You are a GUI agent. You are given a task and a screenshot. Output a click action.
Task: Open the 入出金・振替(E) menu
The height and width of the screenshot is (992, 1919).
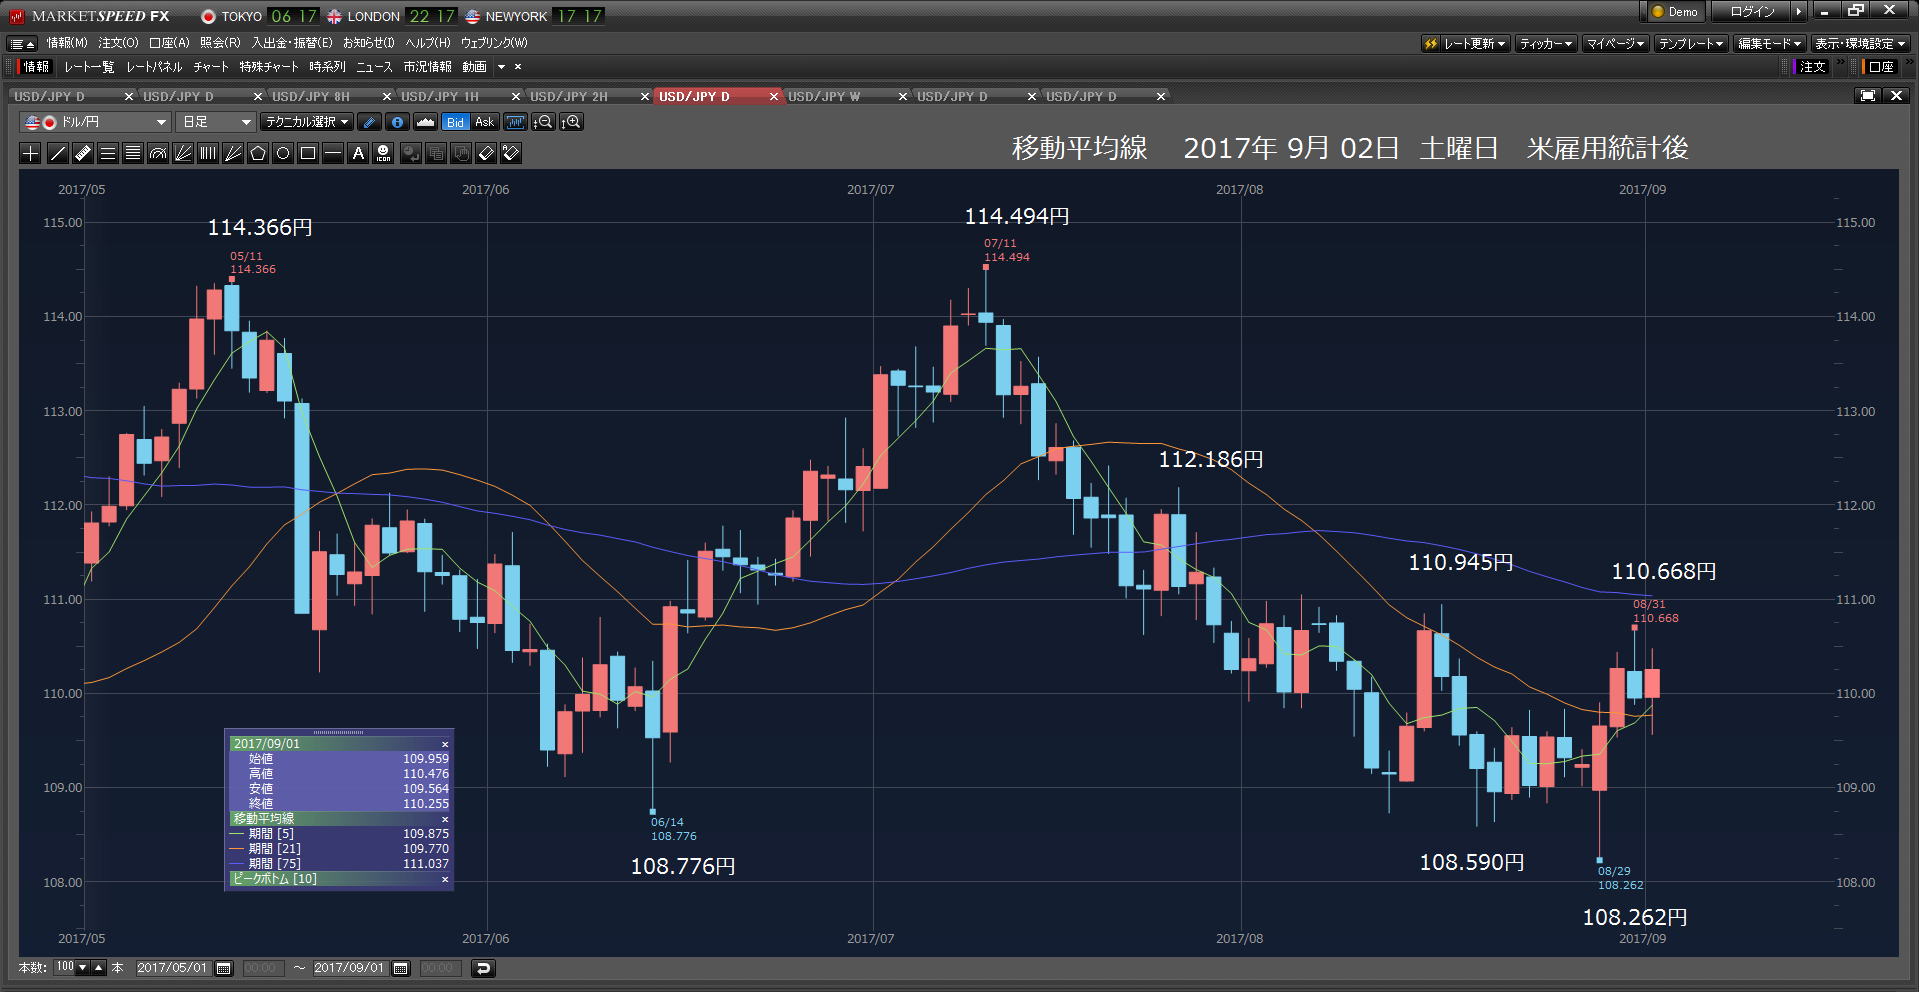click(x=292, y=43)
